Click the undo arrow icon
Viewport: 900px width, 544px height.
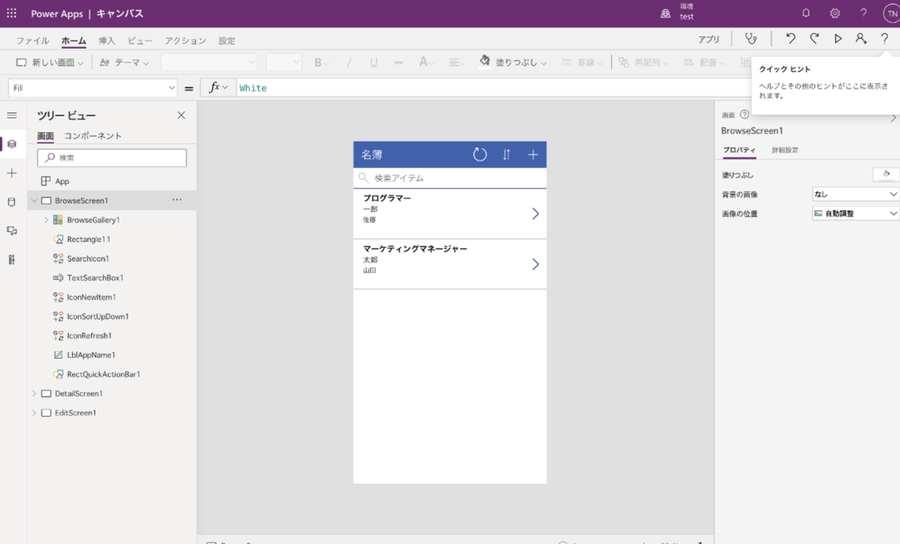click(790, 39)
